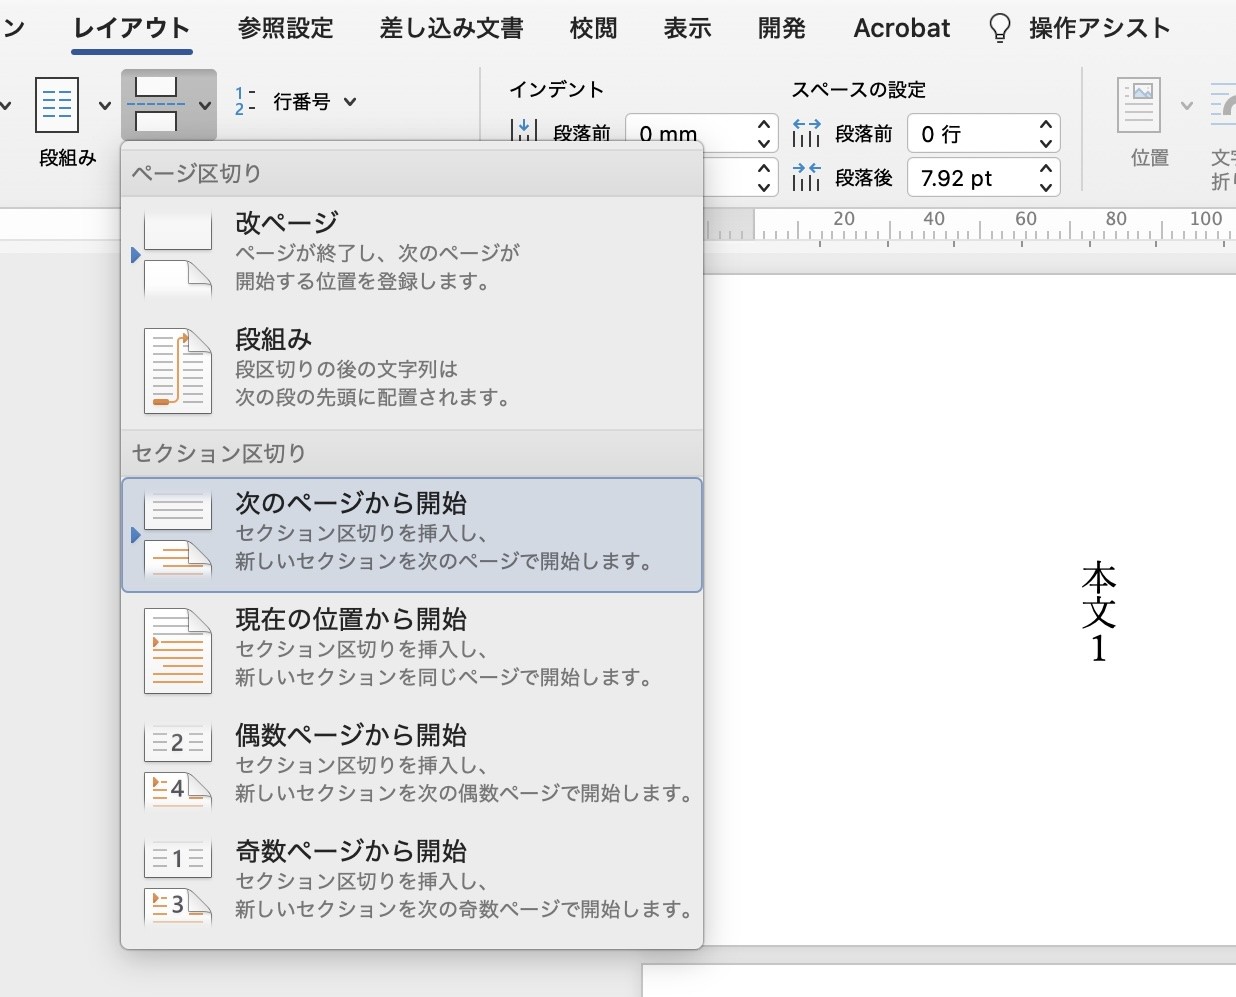Image resolution: width=1236 pixels, height=997 pixels.
Task: Choose 奇数ページから開始 section break
Action: pyautogui.click(x=412, y=883)
